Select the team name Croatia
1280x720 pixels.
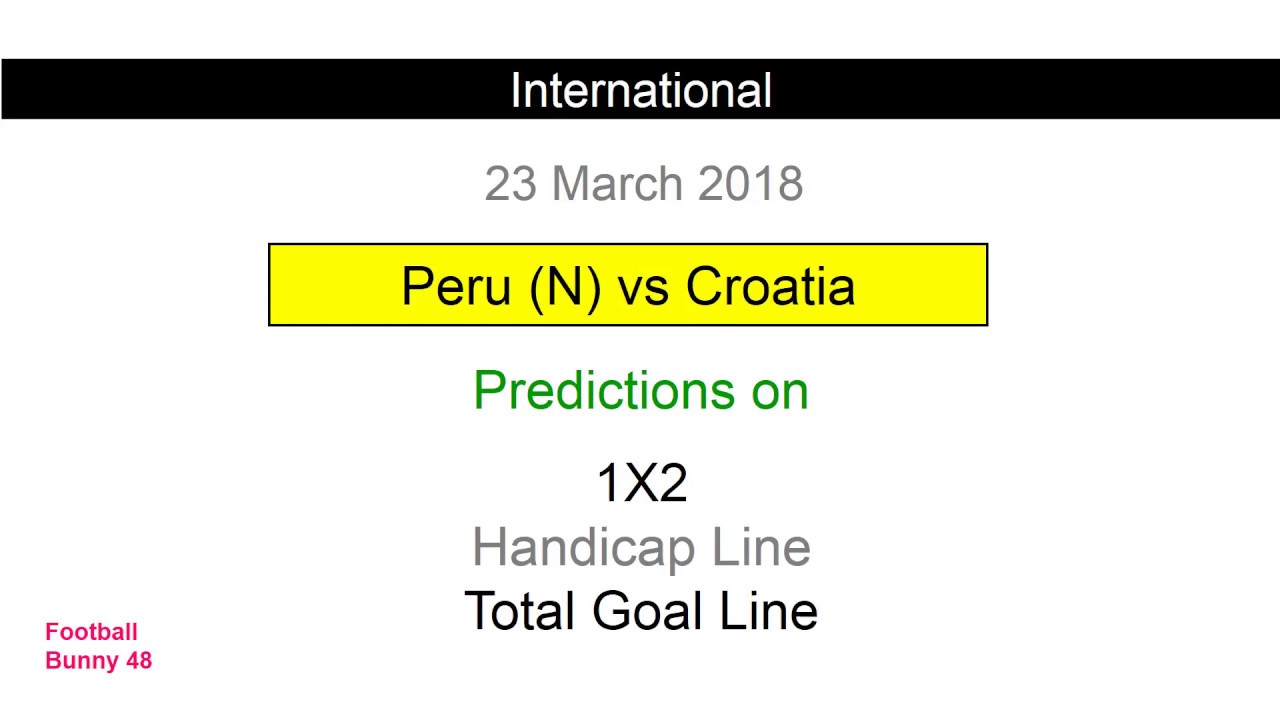[770, 287]
